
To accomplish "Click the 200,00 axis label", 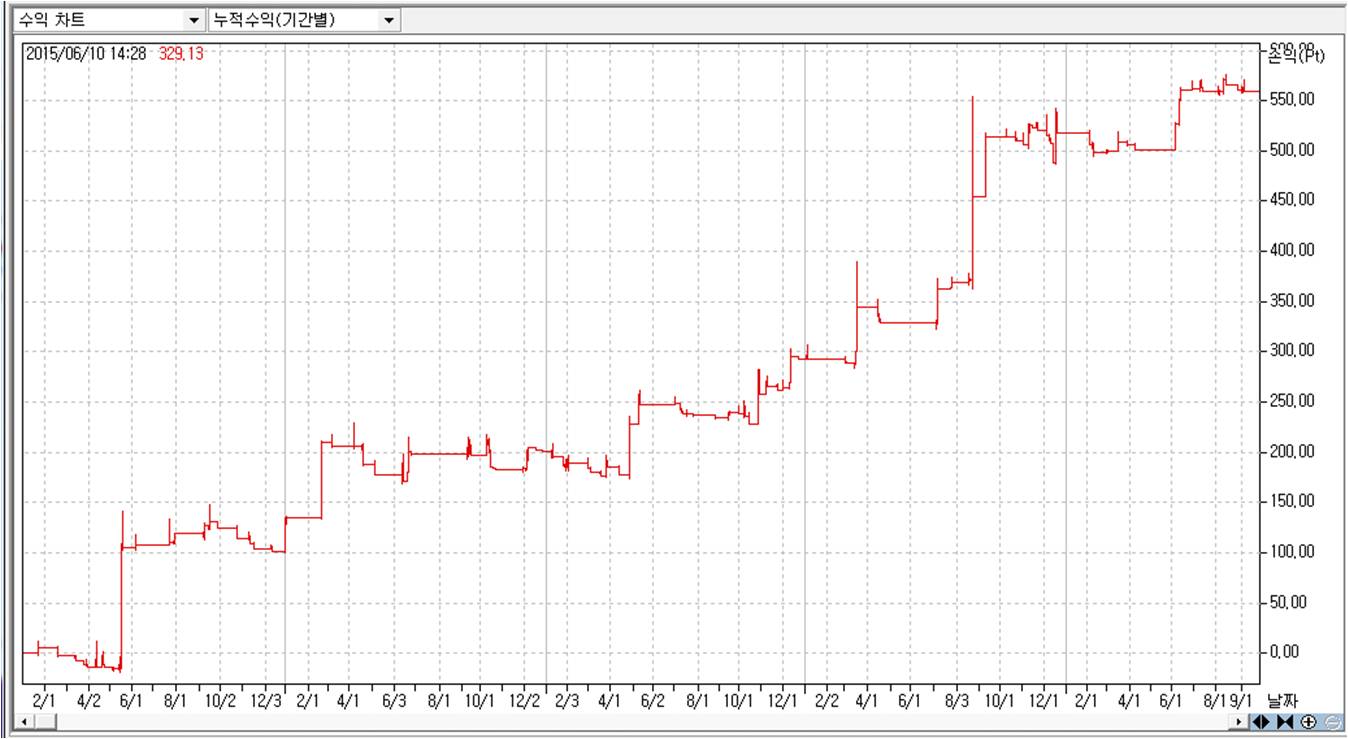I will click(1291, 452).
